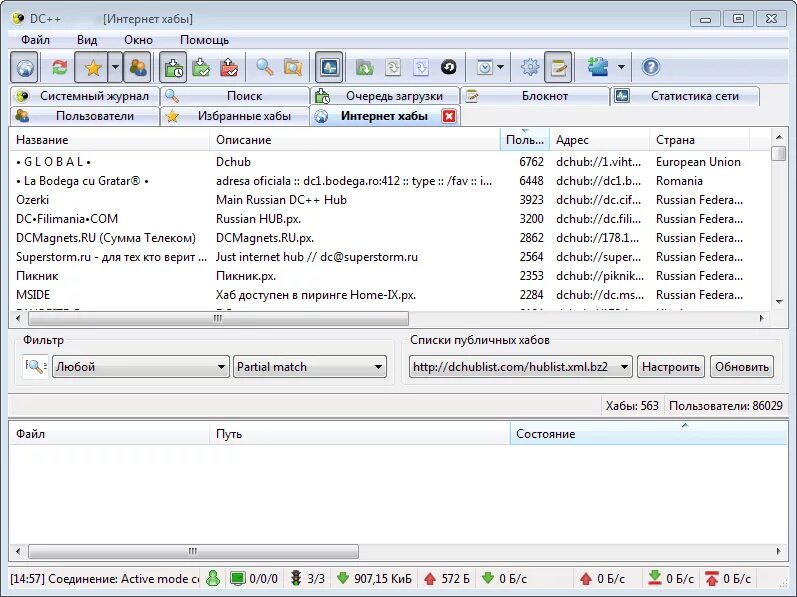Click hub list vertical scrollbar down arrow

[x=779, y=302]
